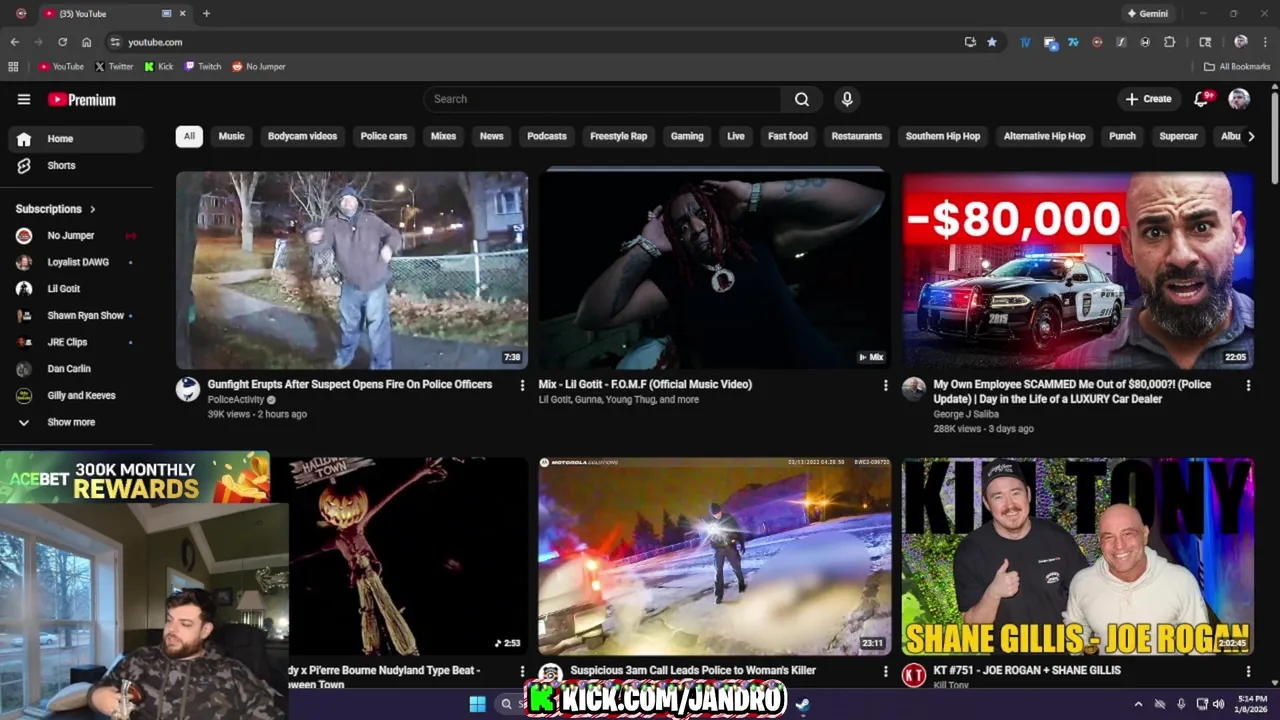The height and width of the screenshot is (720, 1280).
Task: Open Shorts in sidebar
Action: pyautogui.click(x=76, y=165)
